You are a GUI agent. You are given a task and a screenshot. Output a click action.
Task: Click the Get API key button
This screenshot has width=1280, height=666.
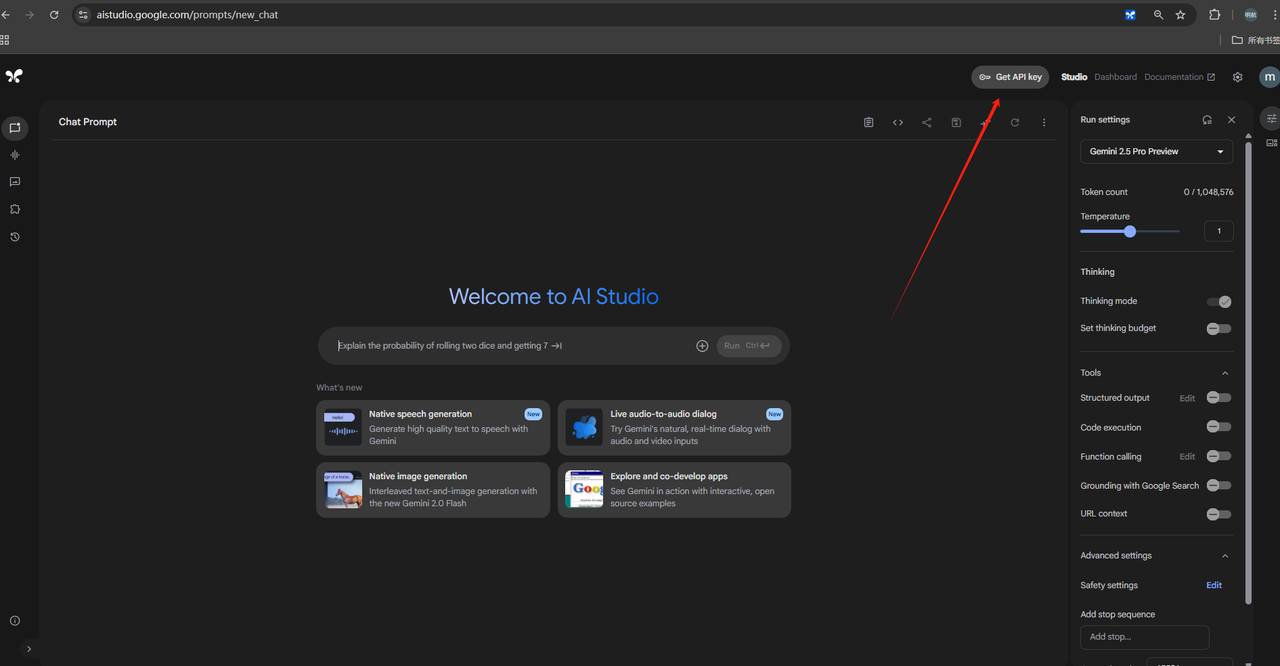[x=1010, y=77]
